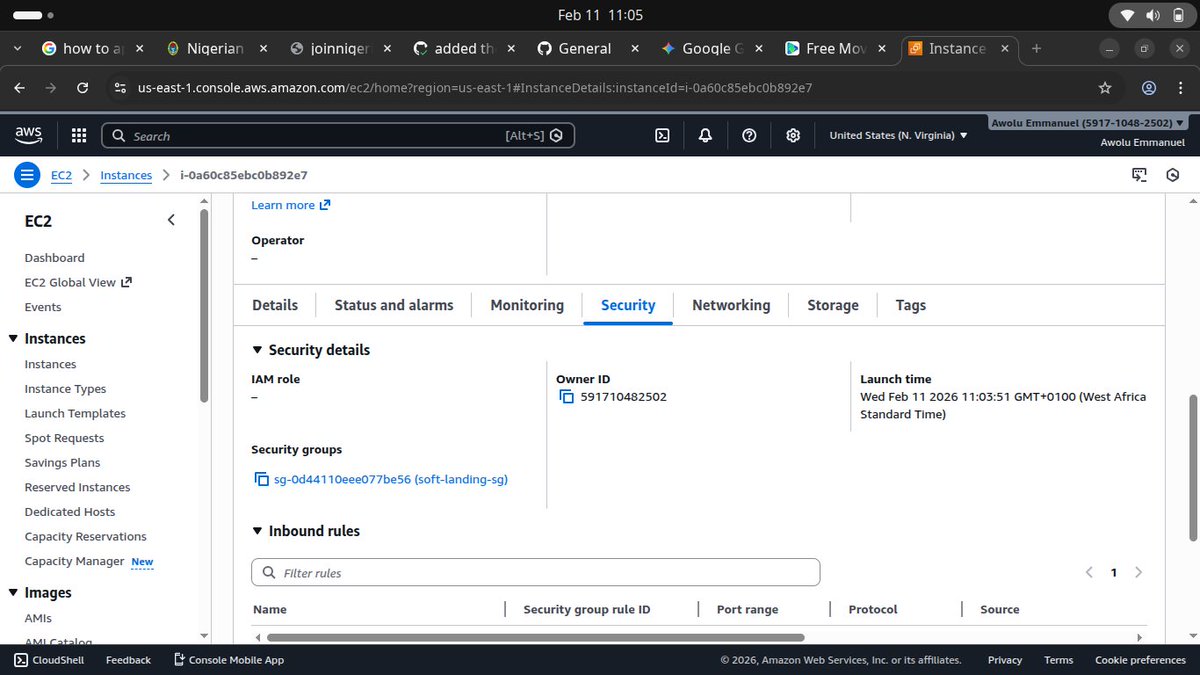This screenshot has height=675, width=1200.
Task: Open the help question mark menu
Action: pyautogui.click(x=749, y=136)
